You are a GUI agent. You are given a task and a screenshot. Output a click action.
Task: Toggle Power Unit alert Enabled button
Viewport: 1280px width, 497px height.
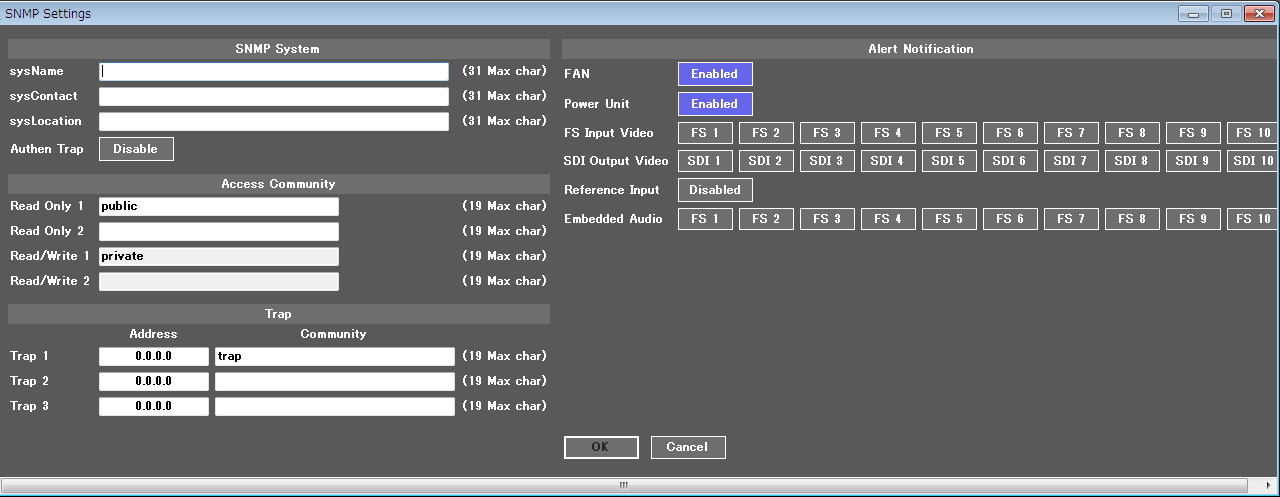tap(715, 104)
